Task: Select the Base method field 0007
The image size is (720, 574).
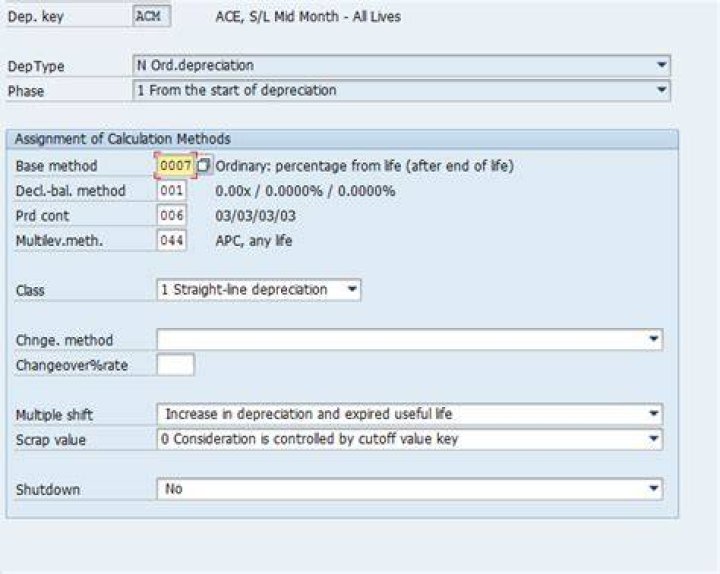Action: pyautogui.click(x=176, y=165)
